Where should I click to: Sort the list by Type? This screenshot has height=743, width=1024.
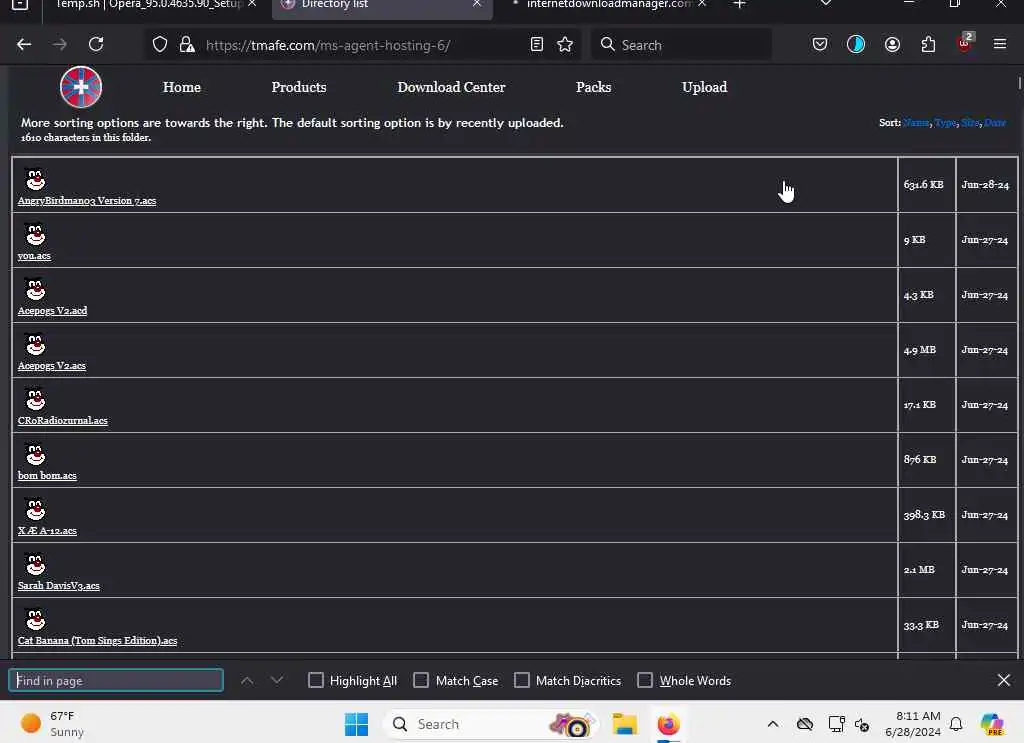click(945, 123)
